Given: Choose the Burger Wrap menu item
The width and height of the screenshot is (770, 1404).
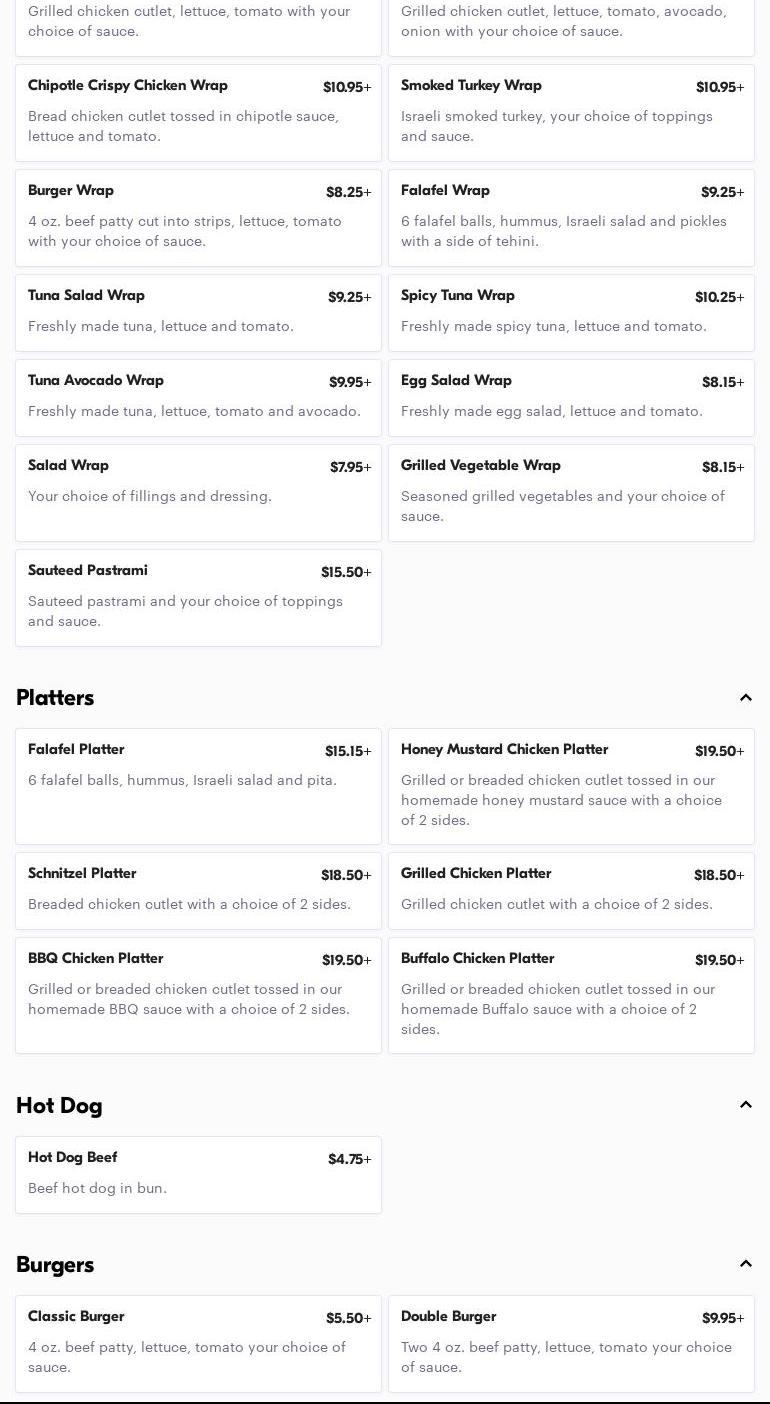Looking at the screenshot, I should pos(198,218).
